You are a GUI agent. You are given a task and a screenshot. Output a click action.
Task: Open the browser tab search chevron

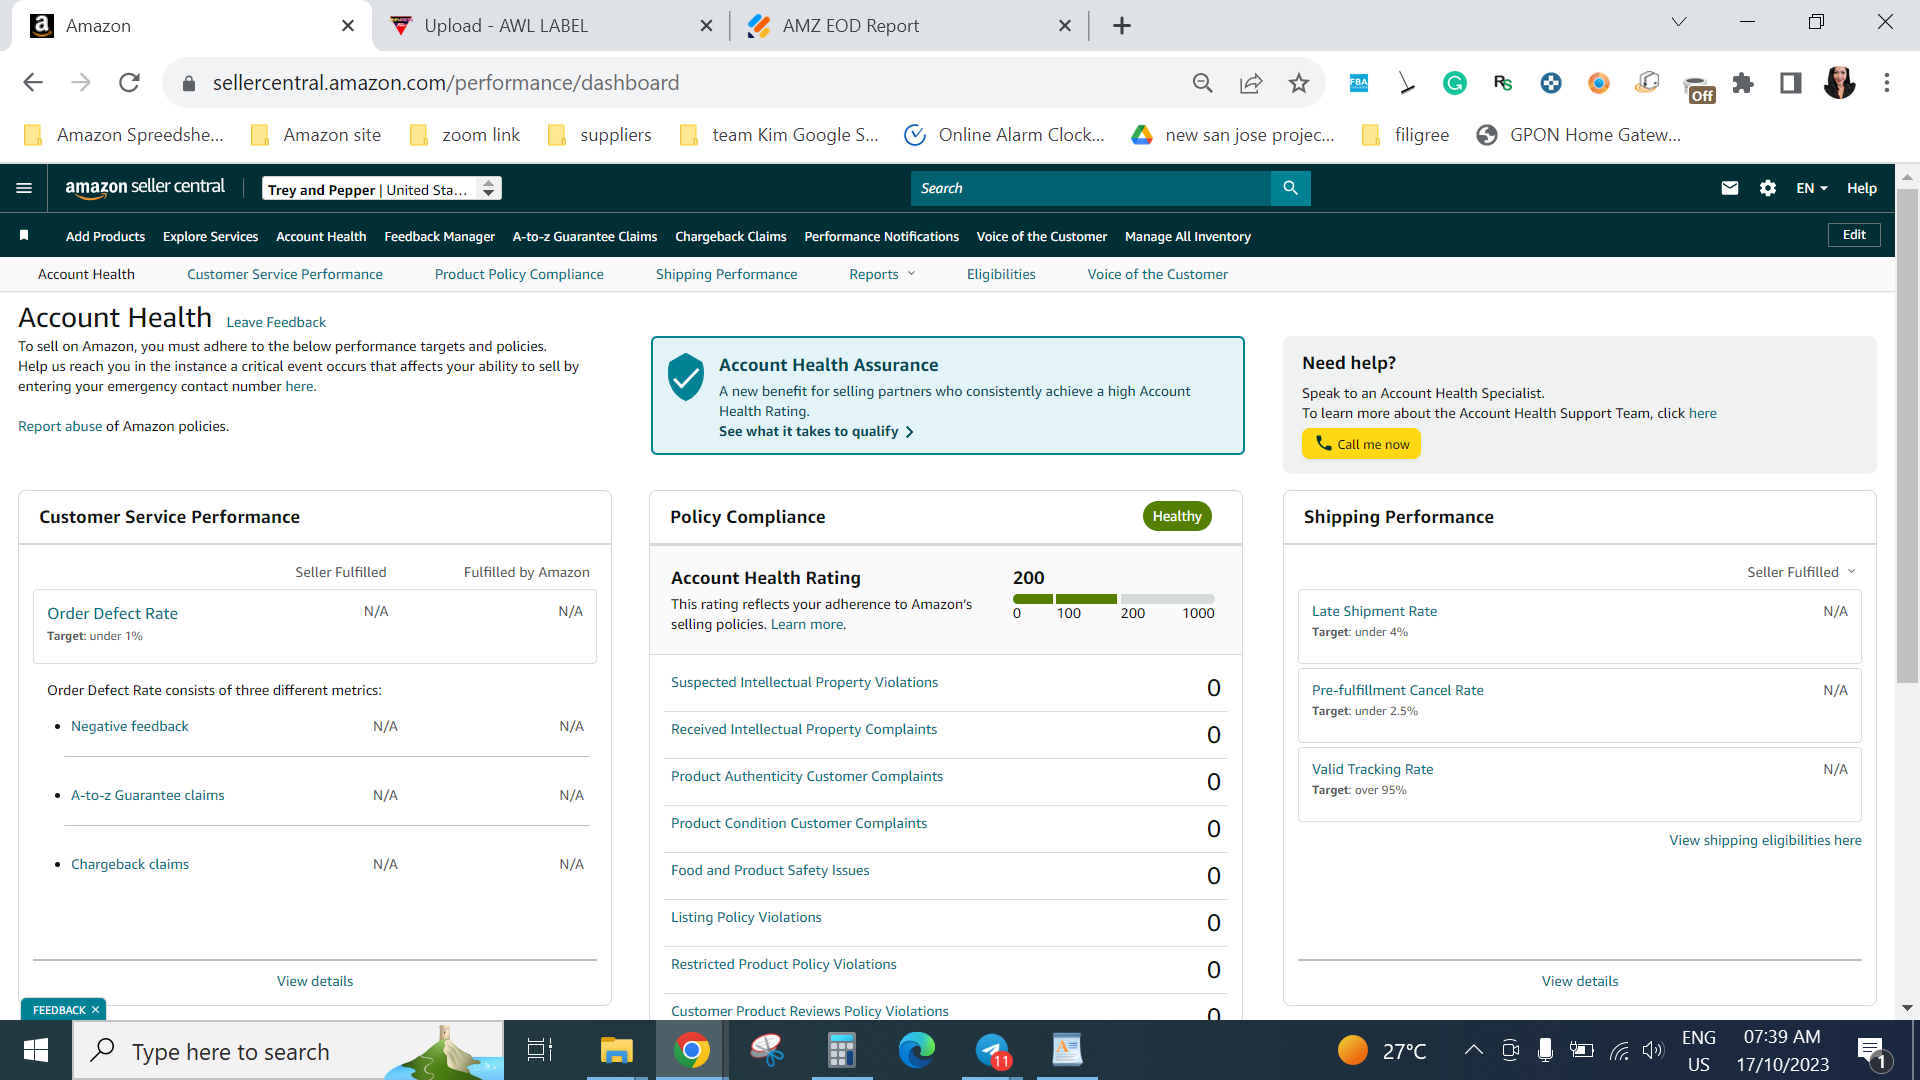(x=1679, y=22)
